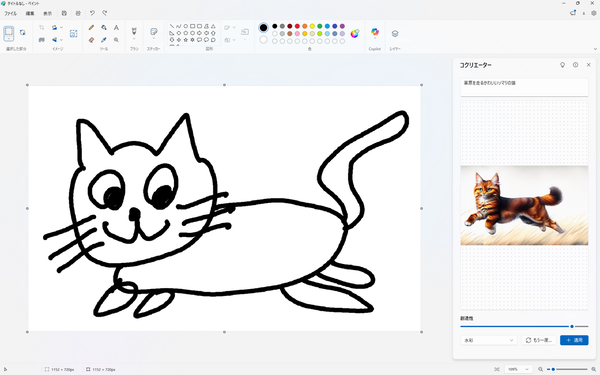Viewport: 600px width, 375px height.
Task: Expand the rotate dropdown arrow
Action: click(x=61, y=28)
